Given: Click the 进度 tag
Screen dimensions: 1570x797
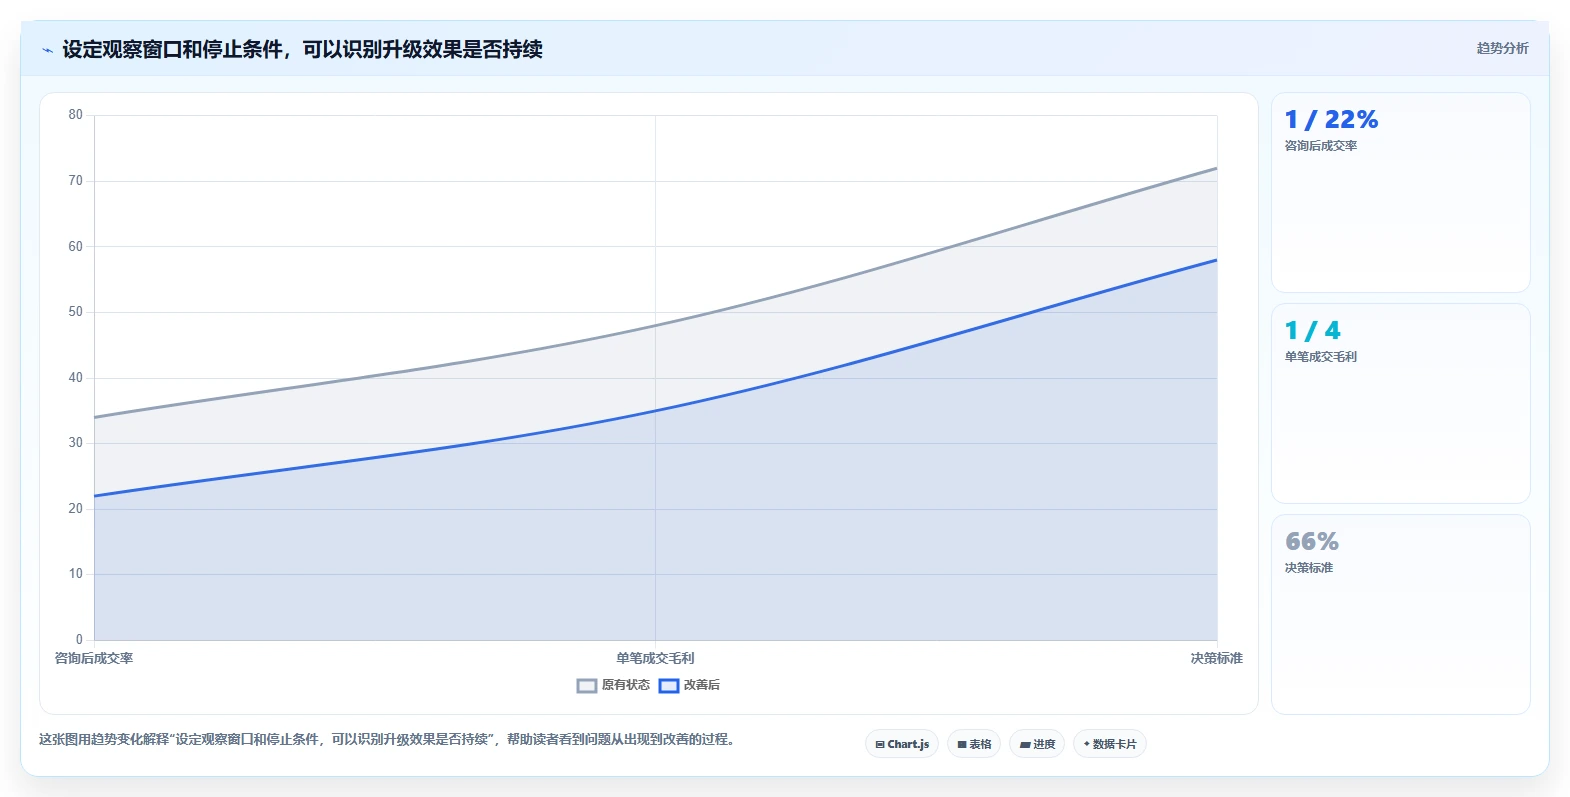Looking at the screenshot, I should 1037,744.
